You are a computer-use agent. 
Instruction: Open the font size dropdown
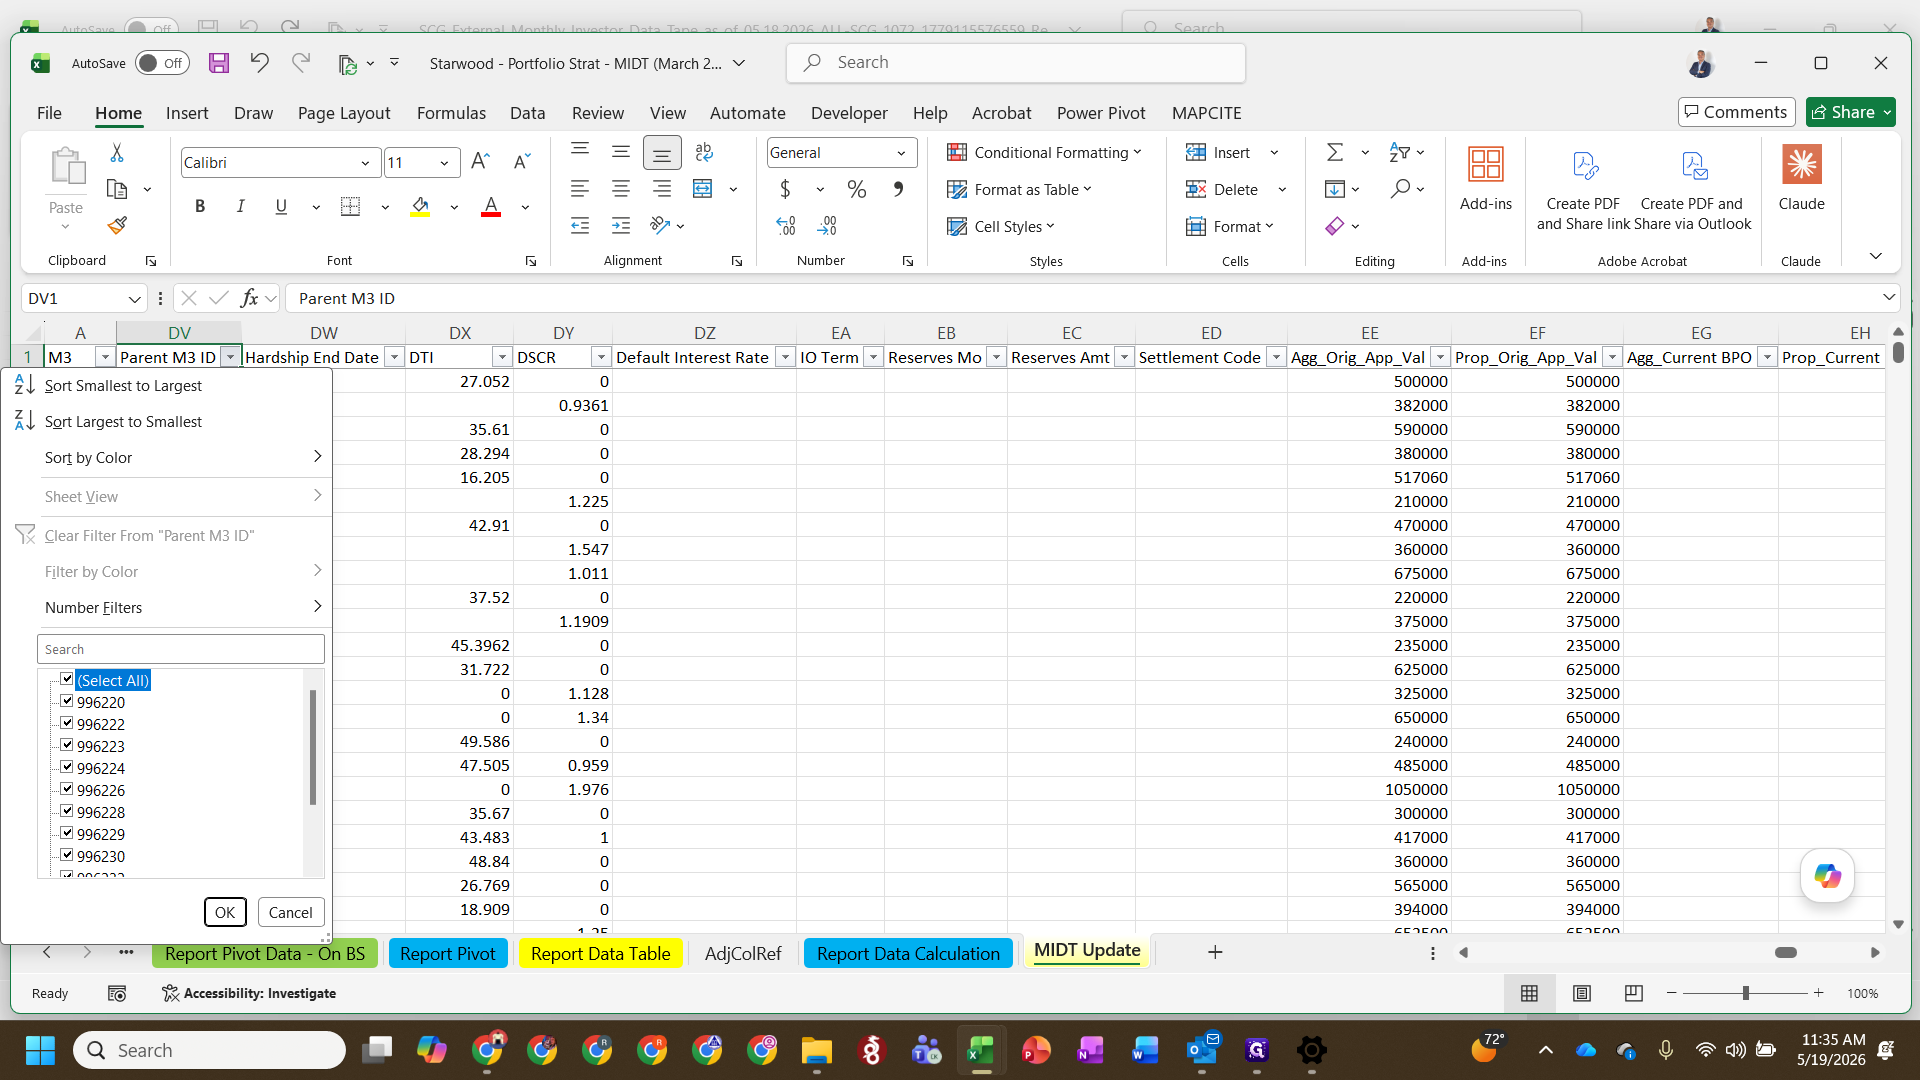point(444,163)
